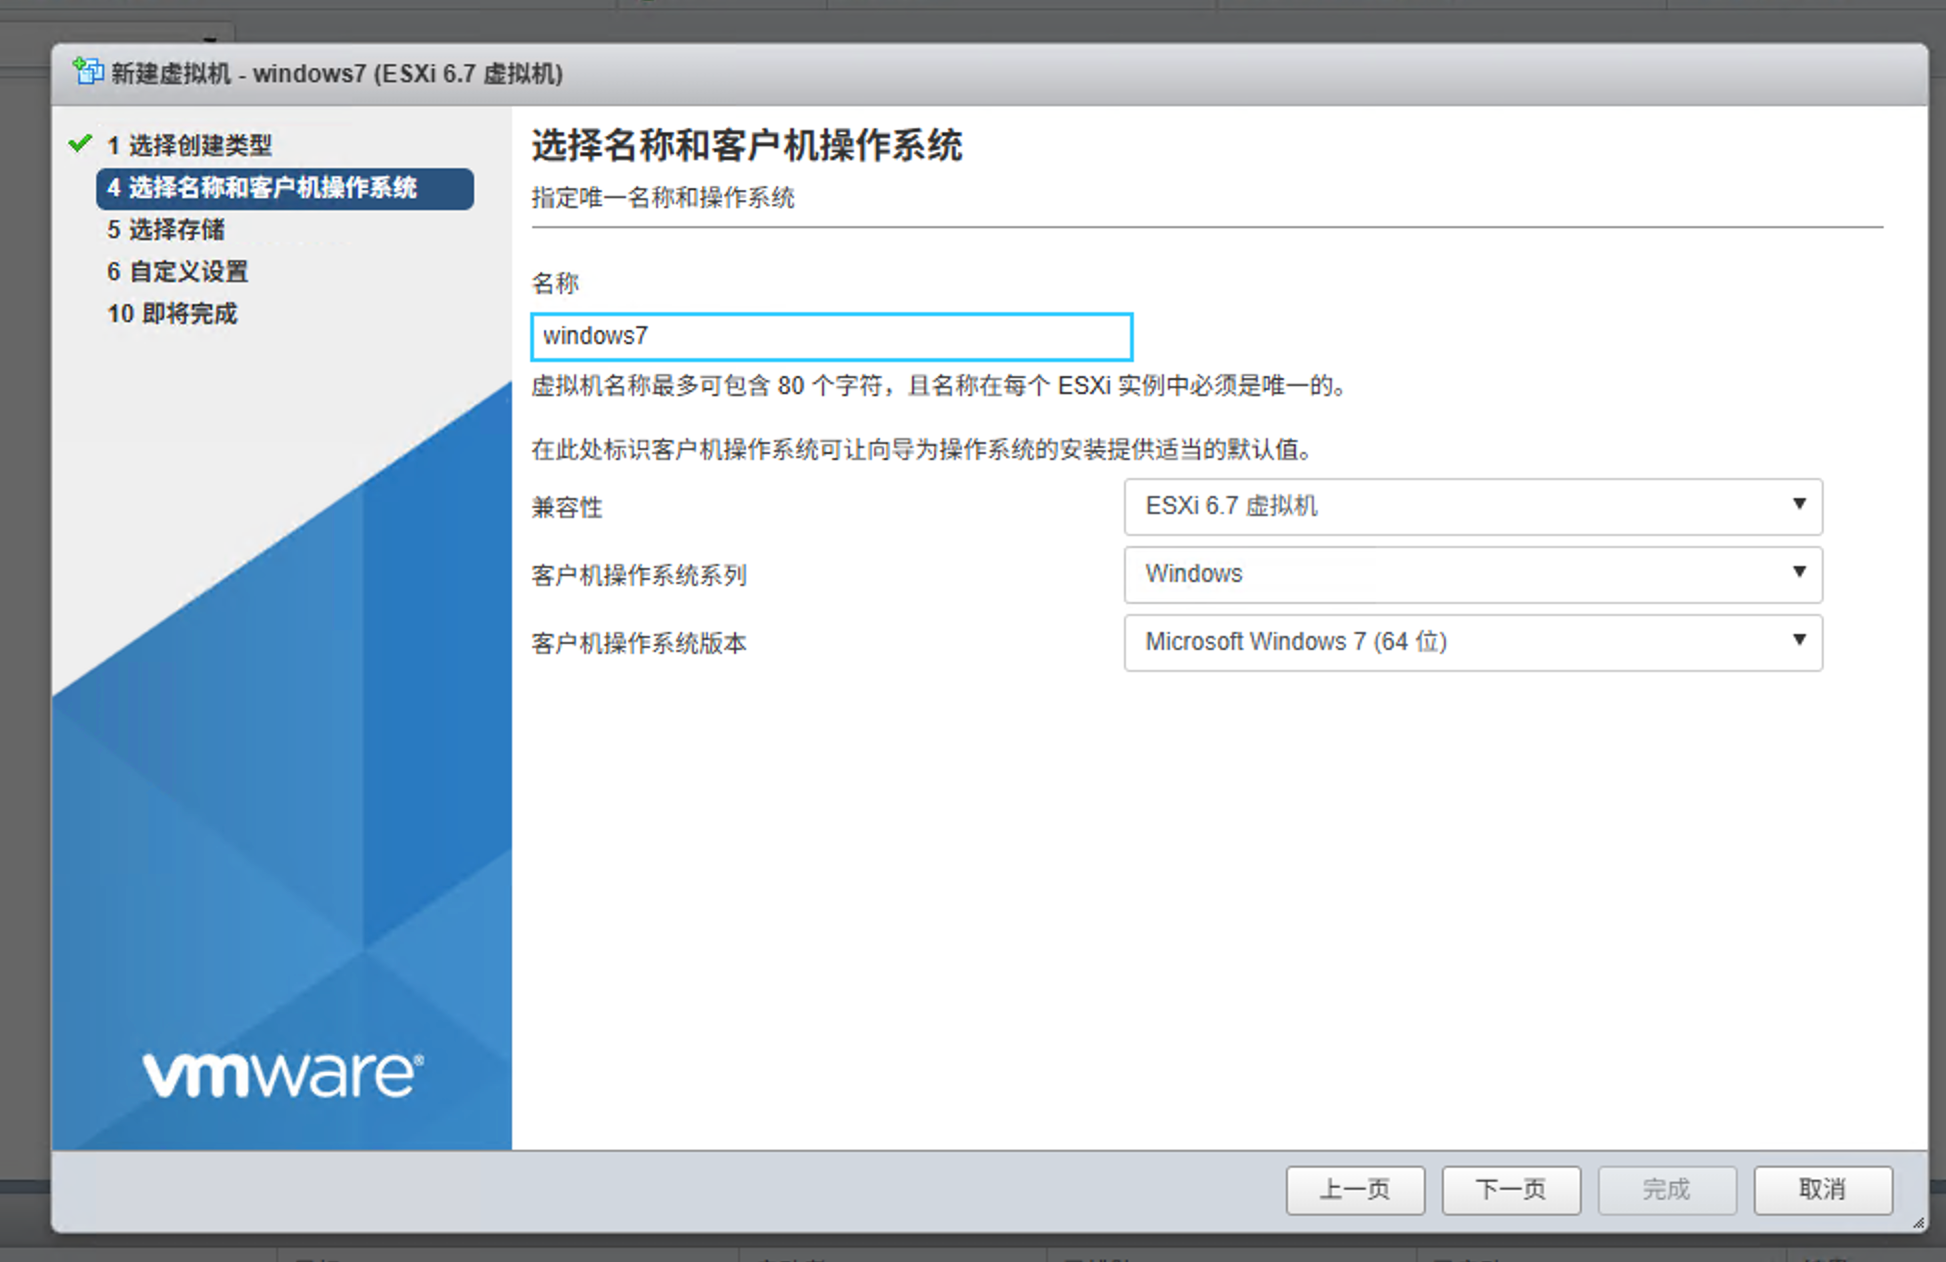Click the 客户机操作系统版本 label
Screen dimensions: 1946x1262
pos(639,643)
